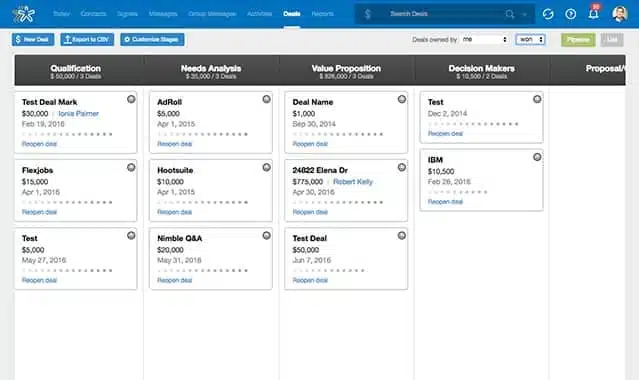Click Reopen deal on Flexjobs card
The image size is (639, 380).
pos(39,212)
